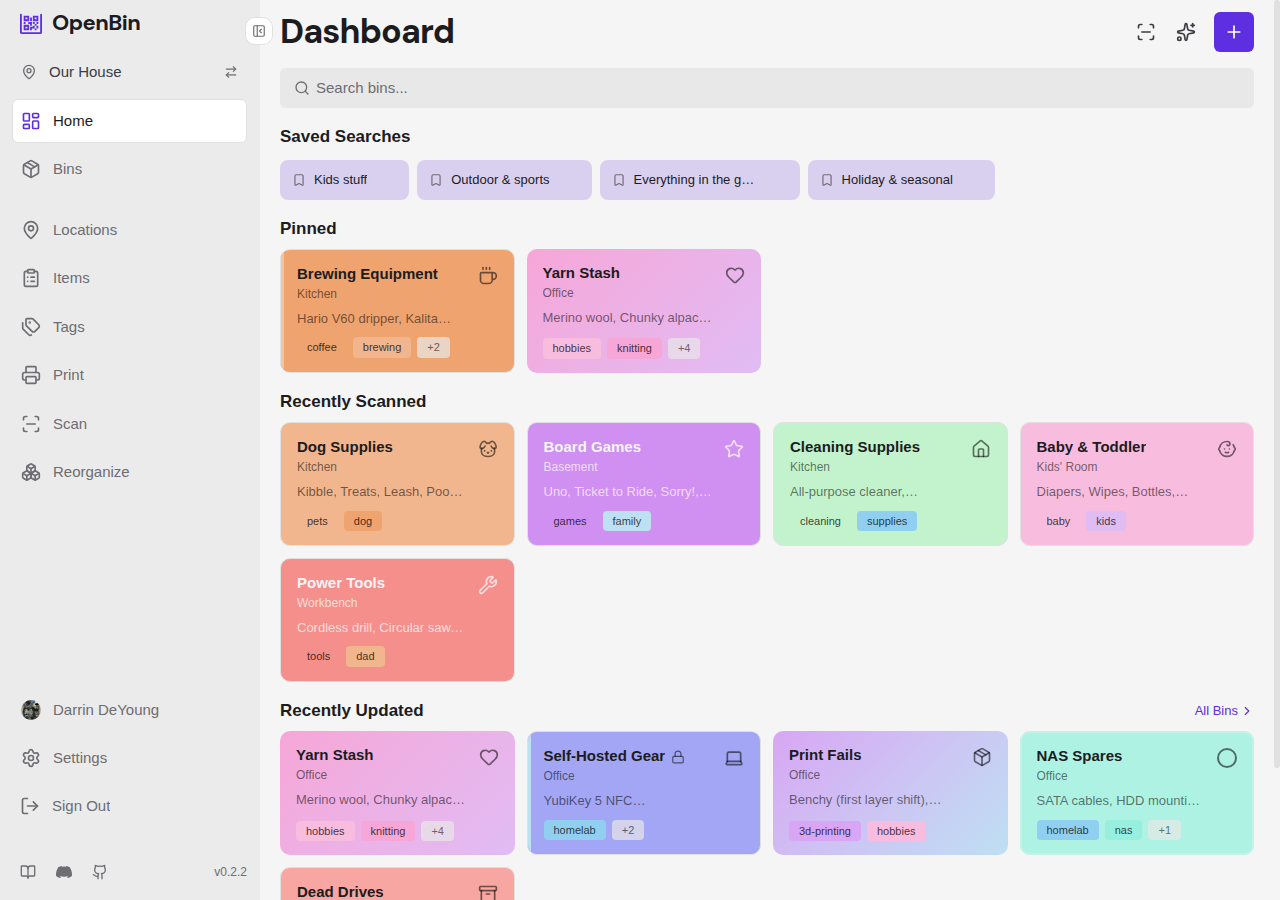Open the Scan page from the sidebar
Viewport: 1280px width, 900px height.
pyautogui.click(x=69, y=423)
